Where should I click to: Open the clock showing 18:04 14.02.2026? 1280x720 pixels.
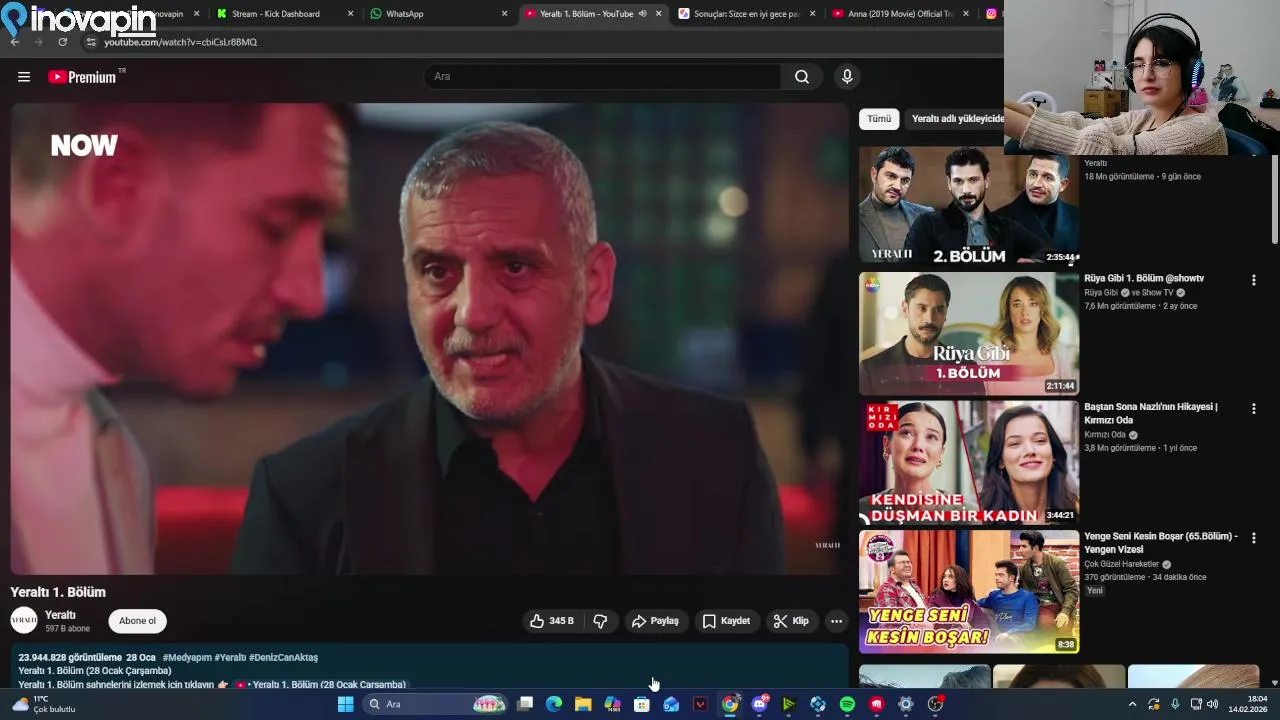coord(1248,704)
